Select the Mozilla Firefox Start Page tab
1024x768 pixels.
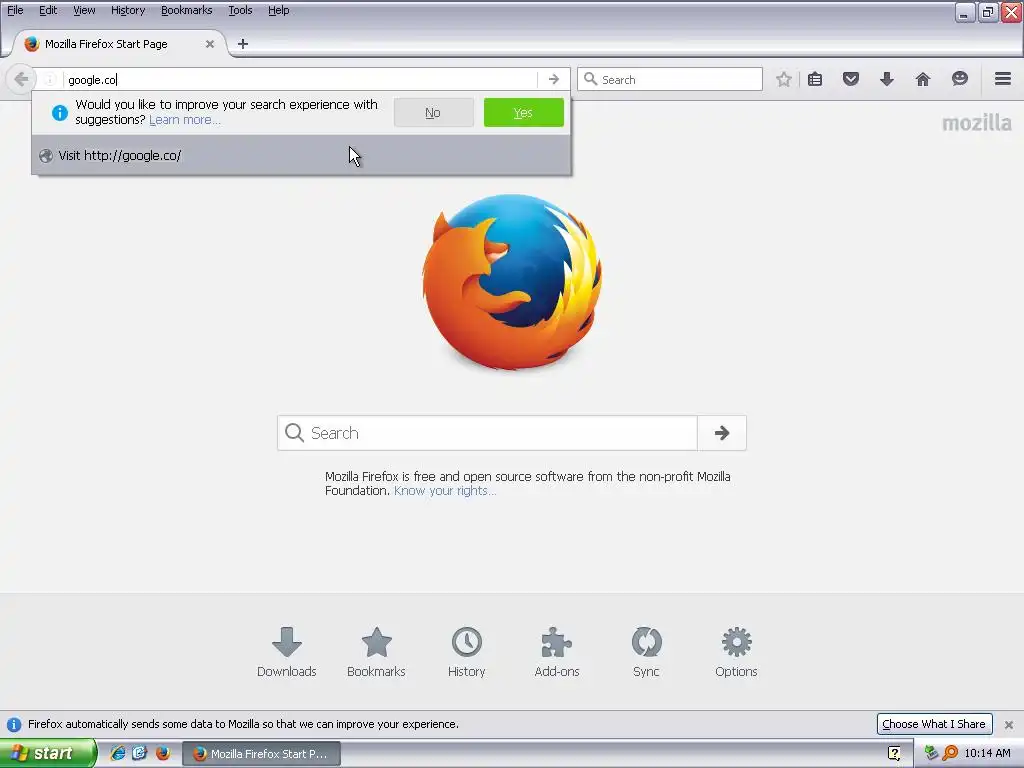click(118, 44)
